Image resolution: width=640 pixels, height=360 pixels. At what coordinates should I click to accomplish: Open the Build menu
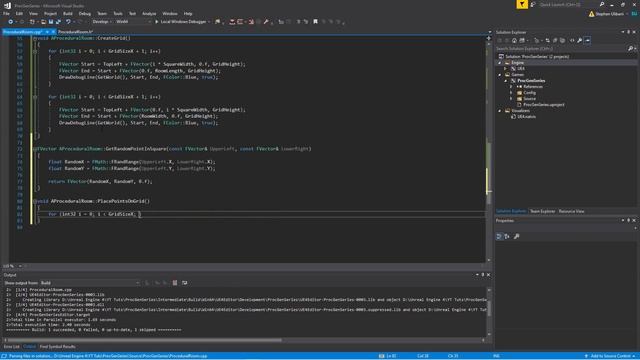pos(67,13)
